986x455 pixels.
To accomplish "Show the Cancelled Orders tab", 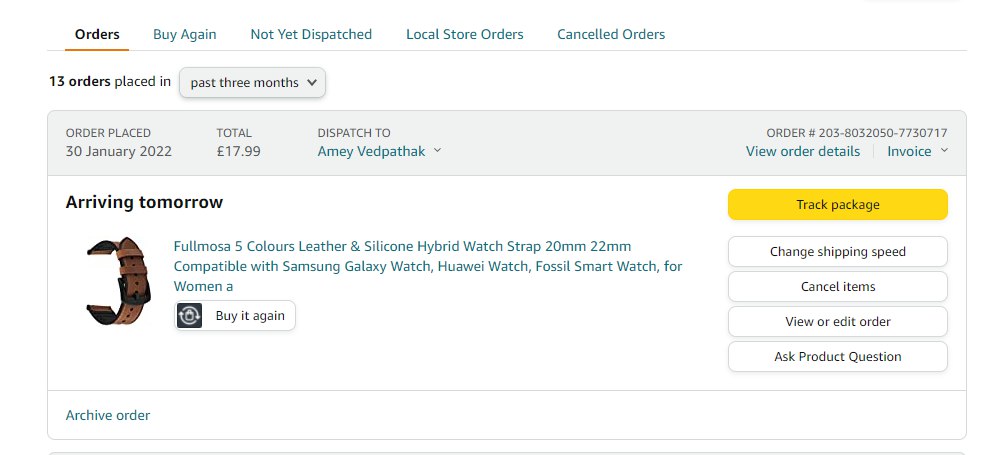I will coord(611,34).
